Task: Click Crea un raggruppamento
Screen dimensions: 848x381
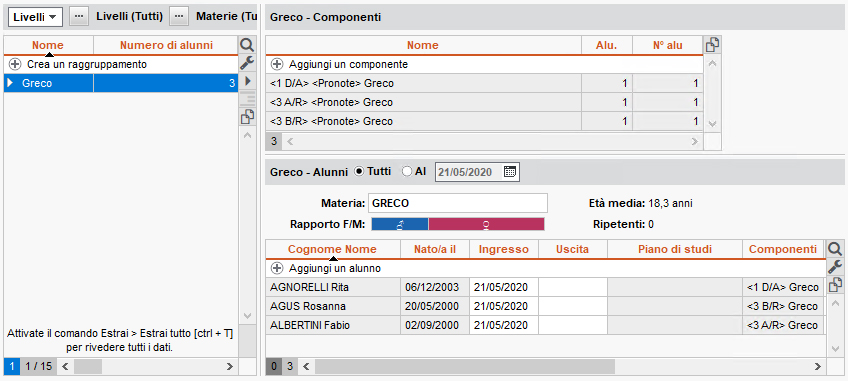Action: tap(87, 64)
